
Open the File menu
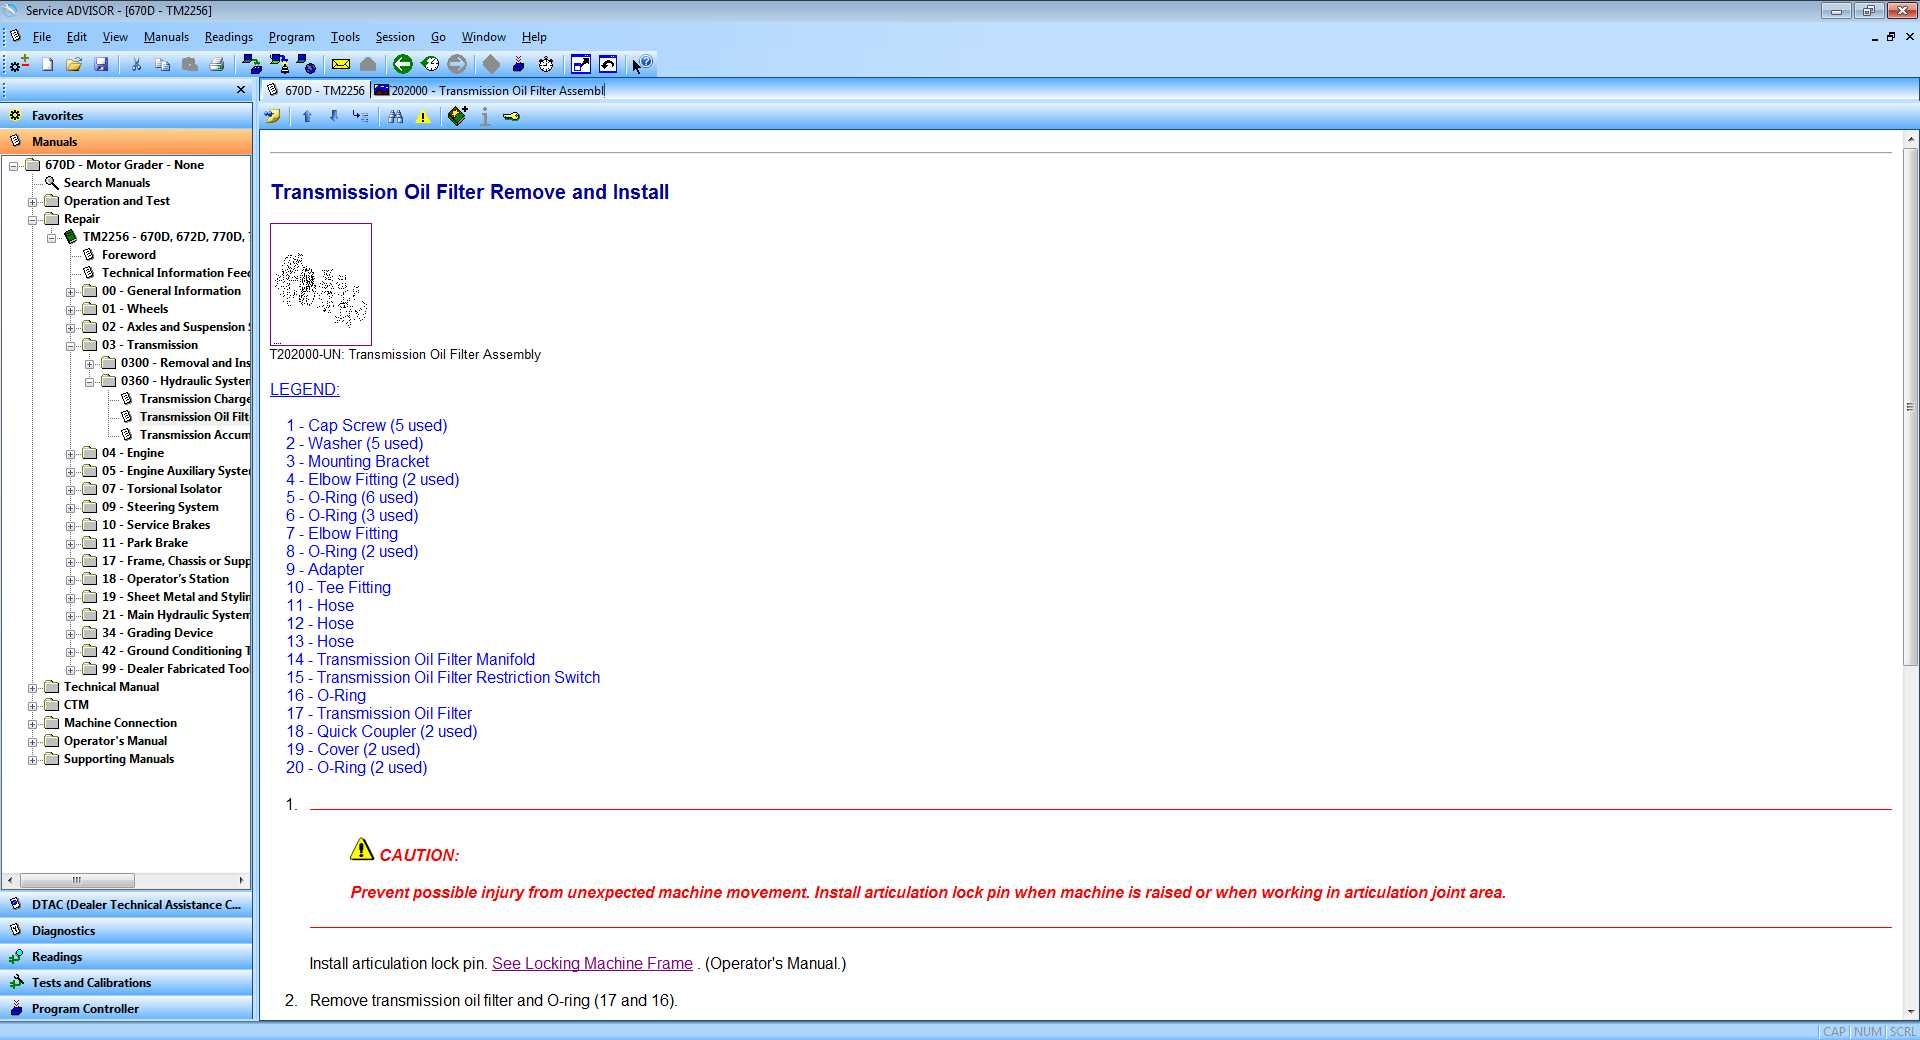(x=42, y=37)
